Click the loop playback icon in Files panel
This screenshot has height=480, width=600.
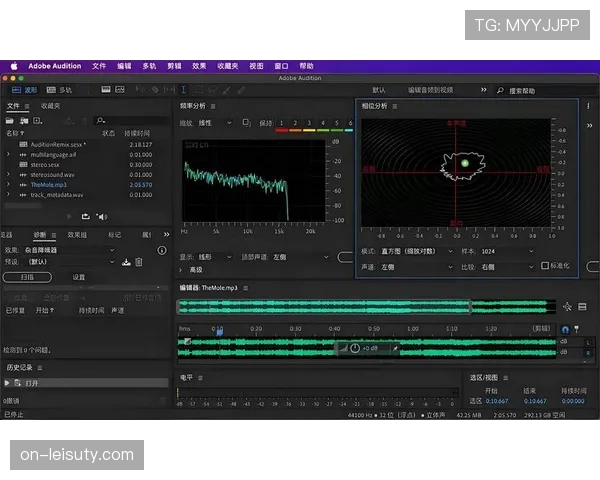[x=84, y=215]
